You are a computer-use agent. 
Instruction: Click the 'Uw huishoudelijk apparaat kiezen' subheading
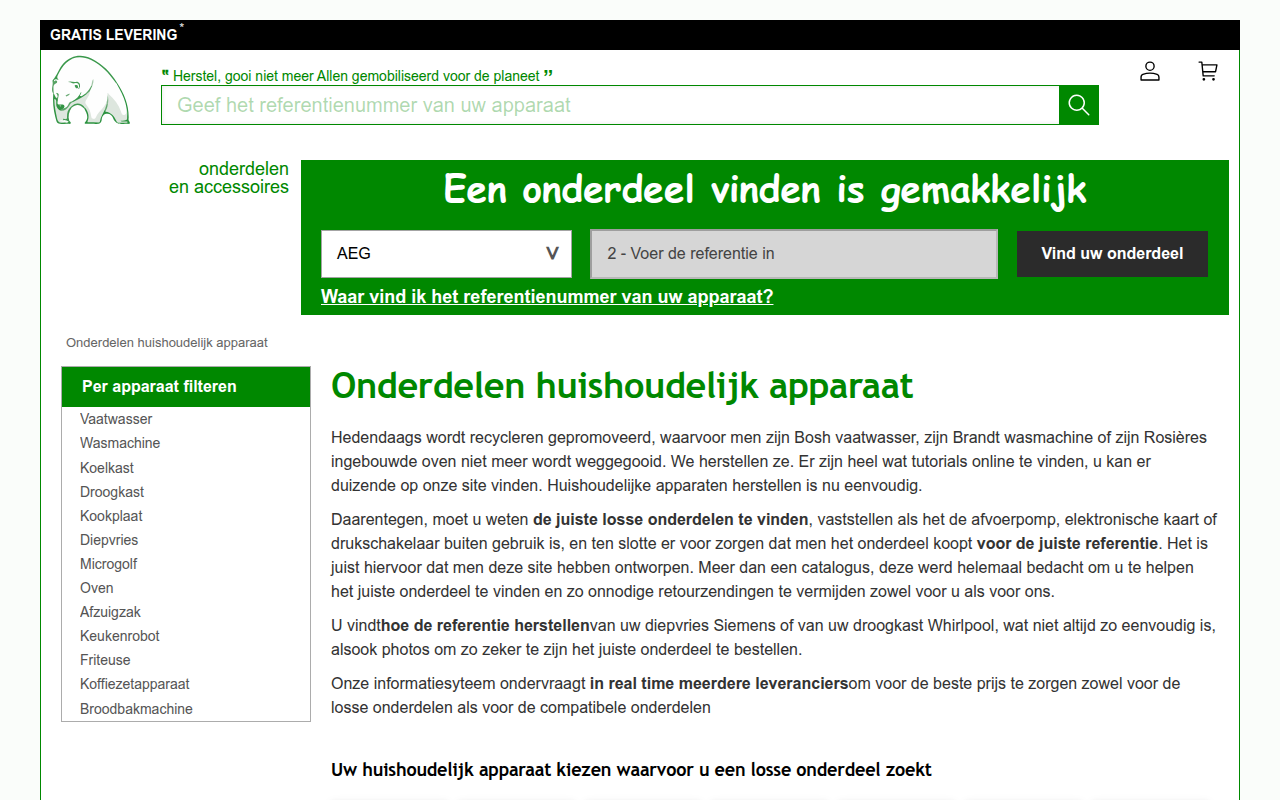coord(631,770)
